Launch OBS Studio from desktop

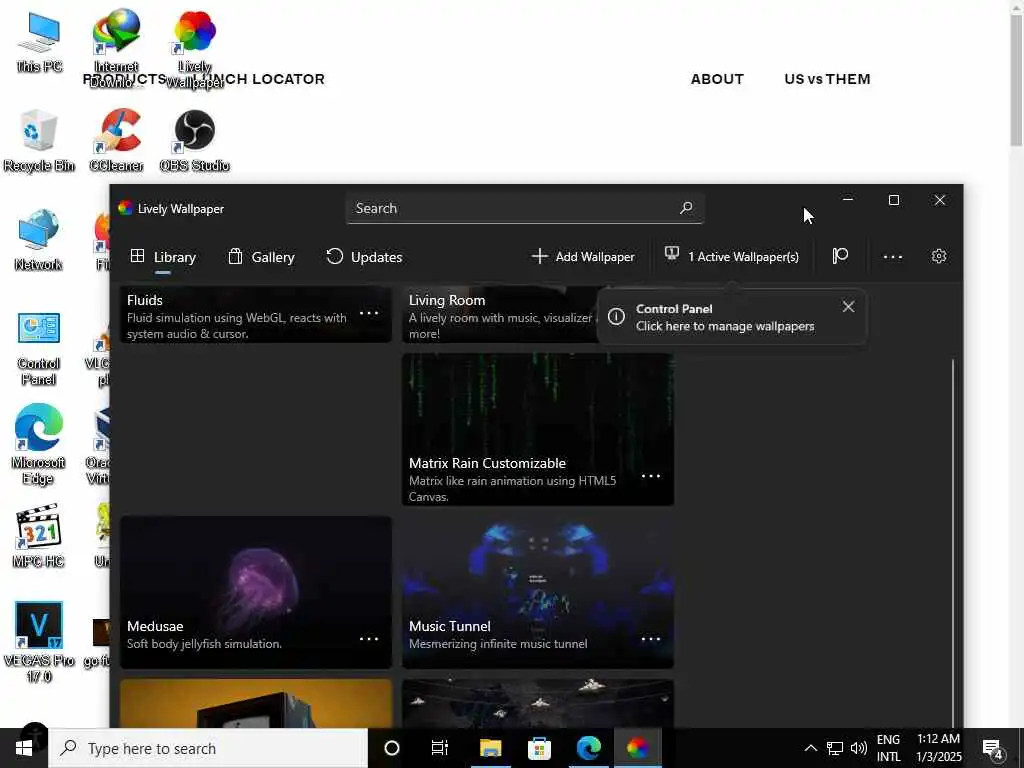pyautogui.click(x=195, y=140)
